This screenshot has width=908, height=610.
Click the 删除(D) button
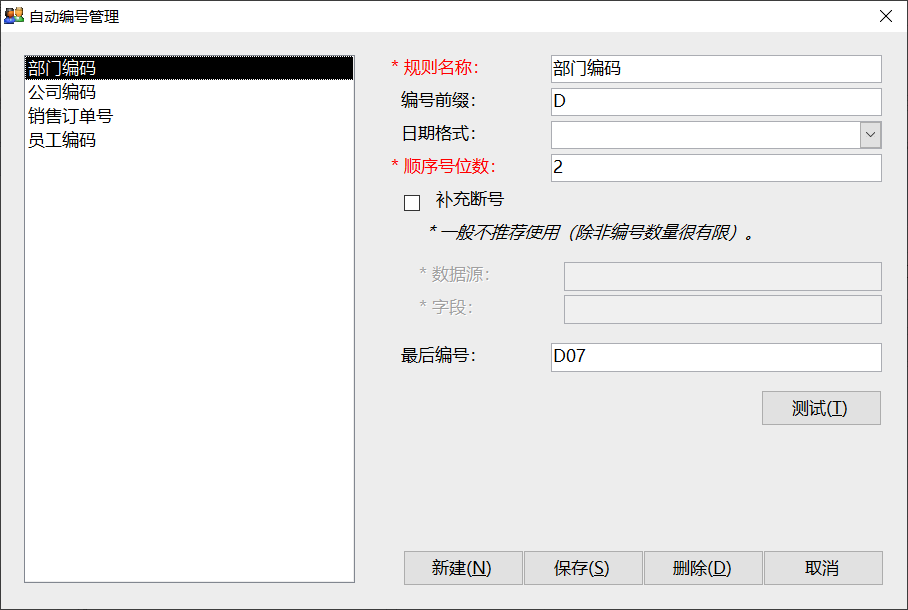pyautogui.click(x=703, y=568)
